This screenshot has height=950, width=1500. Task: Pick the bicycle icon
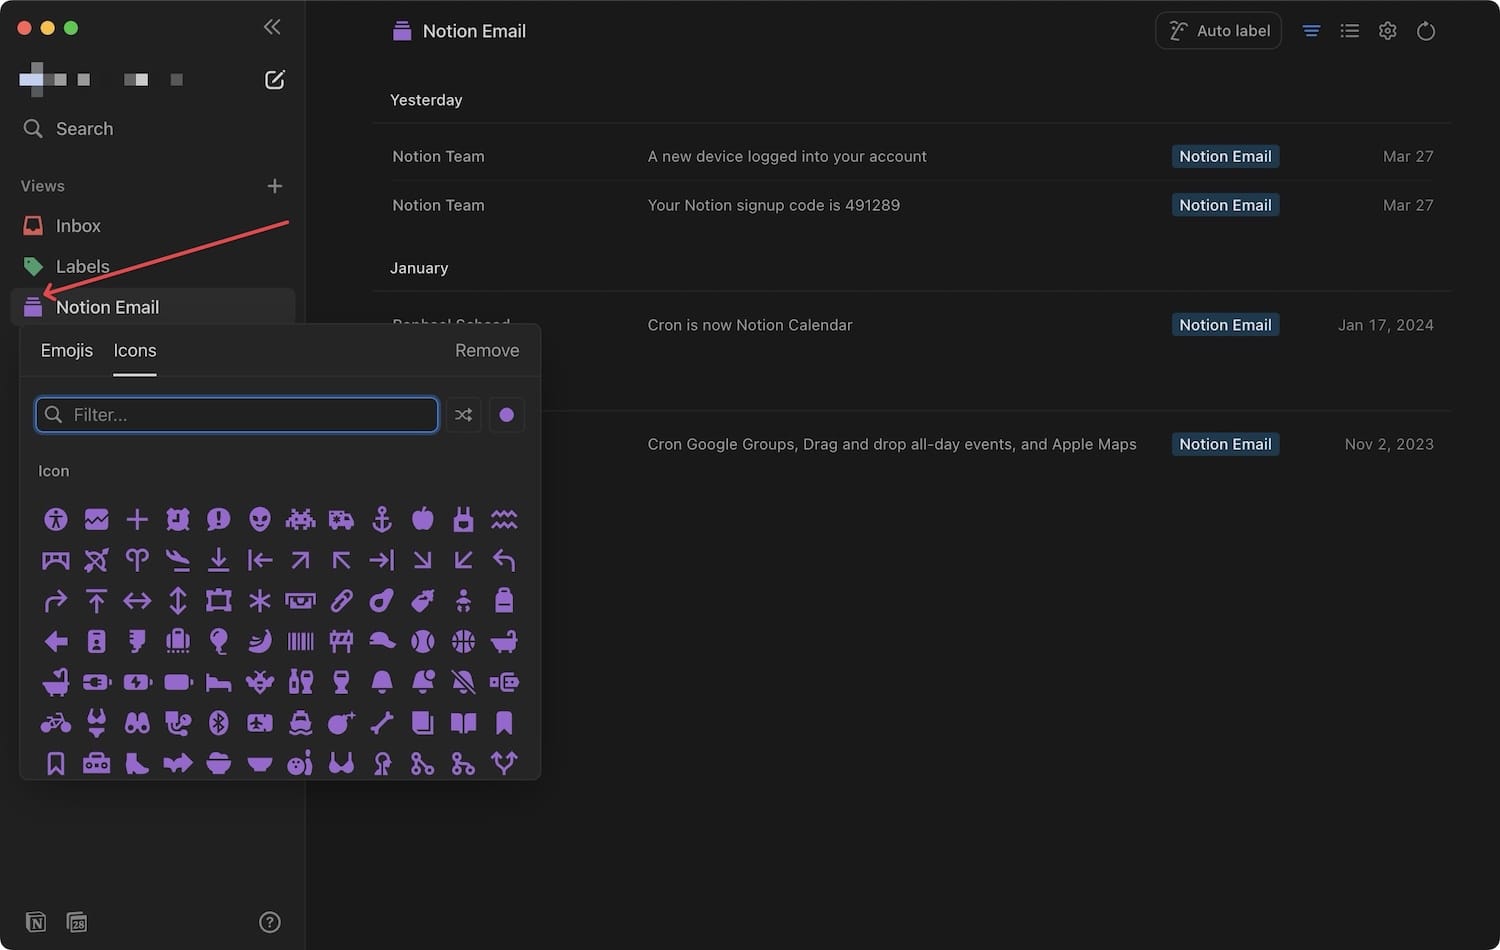click(56, 723)
